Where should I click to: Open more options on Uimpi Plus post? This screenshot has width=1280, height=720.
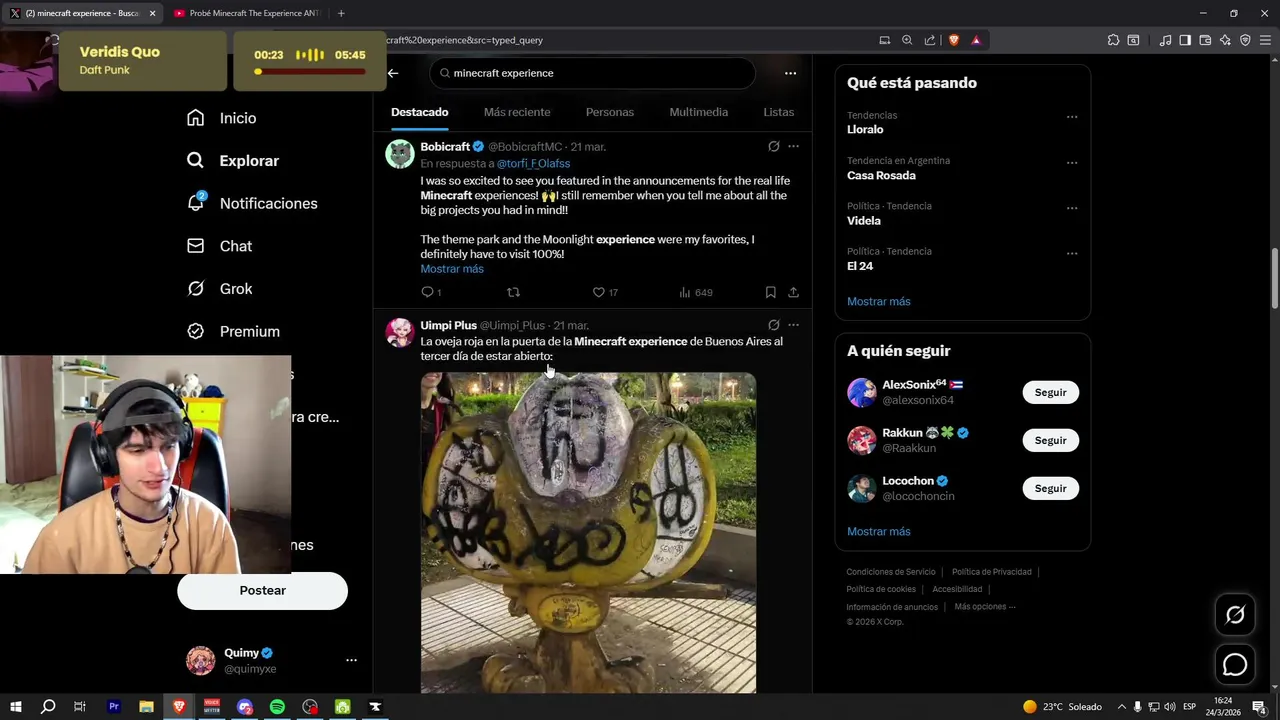pyautogui.click(x=793, y=325)
